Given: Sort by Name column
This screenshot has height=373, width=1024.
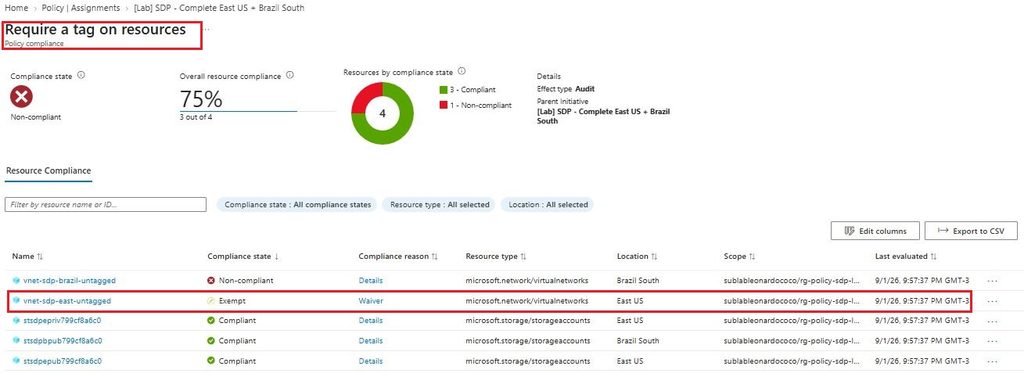Looking at the screenshot, I should tap(27, 257).
